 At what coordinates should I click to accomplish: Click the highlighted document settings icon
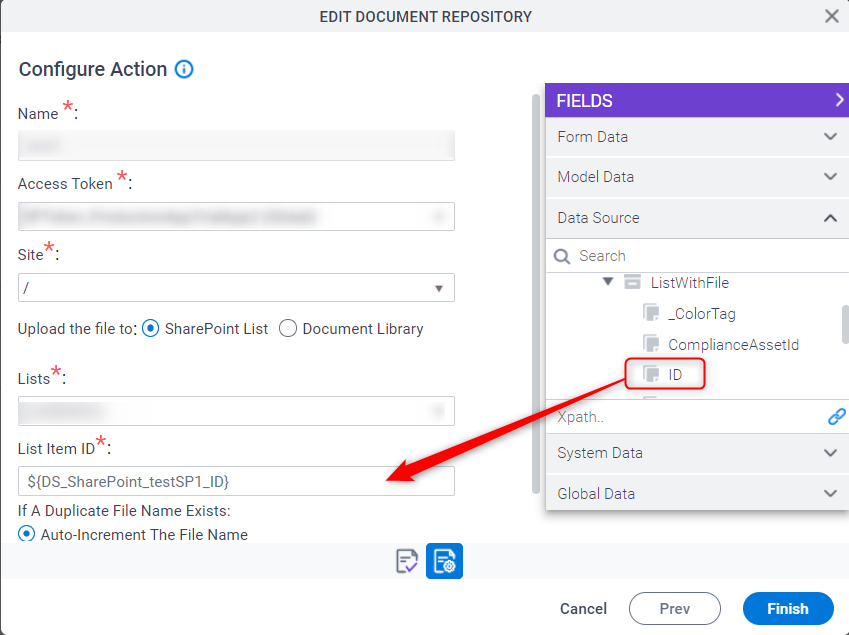point(444,562)
